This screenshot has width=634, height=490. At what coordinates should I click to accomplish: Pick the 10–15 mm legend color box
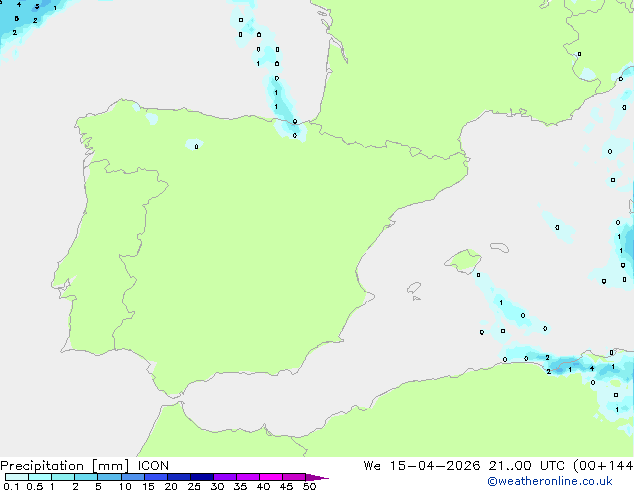tap(132, 477)
